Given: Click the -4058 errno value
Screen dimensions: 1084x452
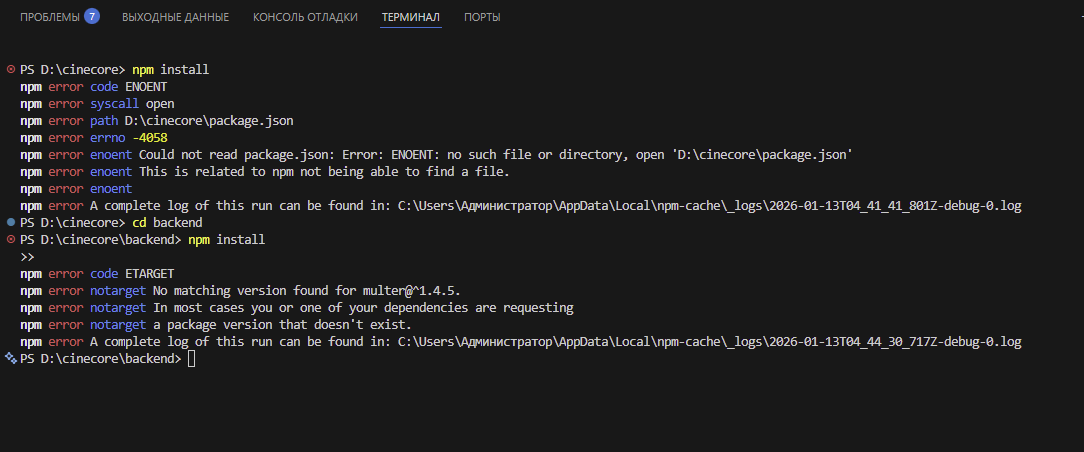Looking at the screenshot, I should tap(150, 138).
